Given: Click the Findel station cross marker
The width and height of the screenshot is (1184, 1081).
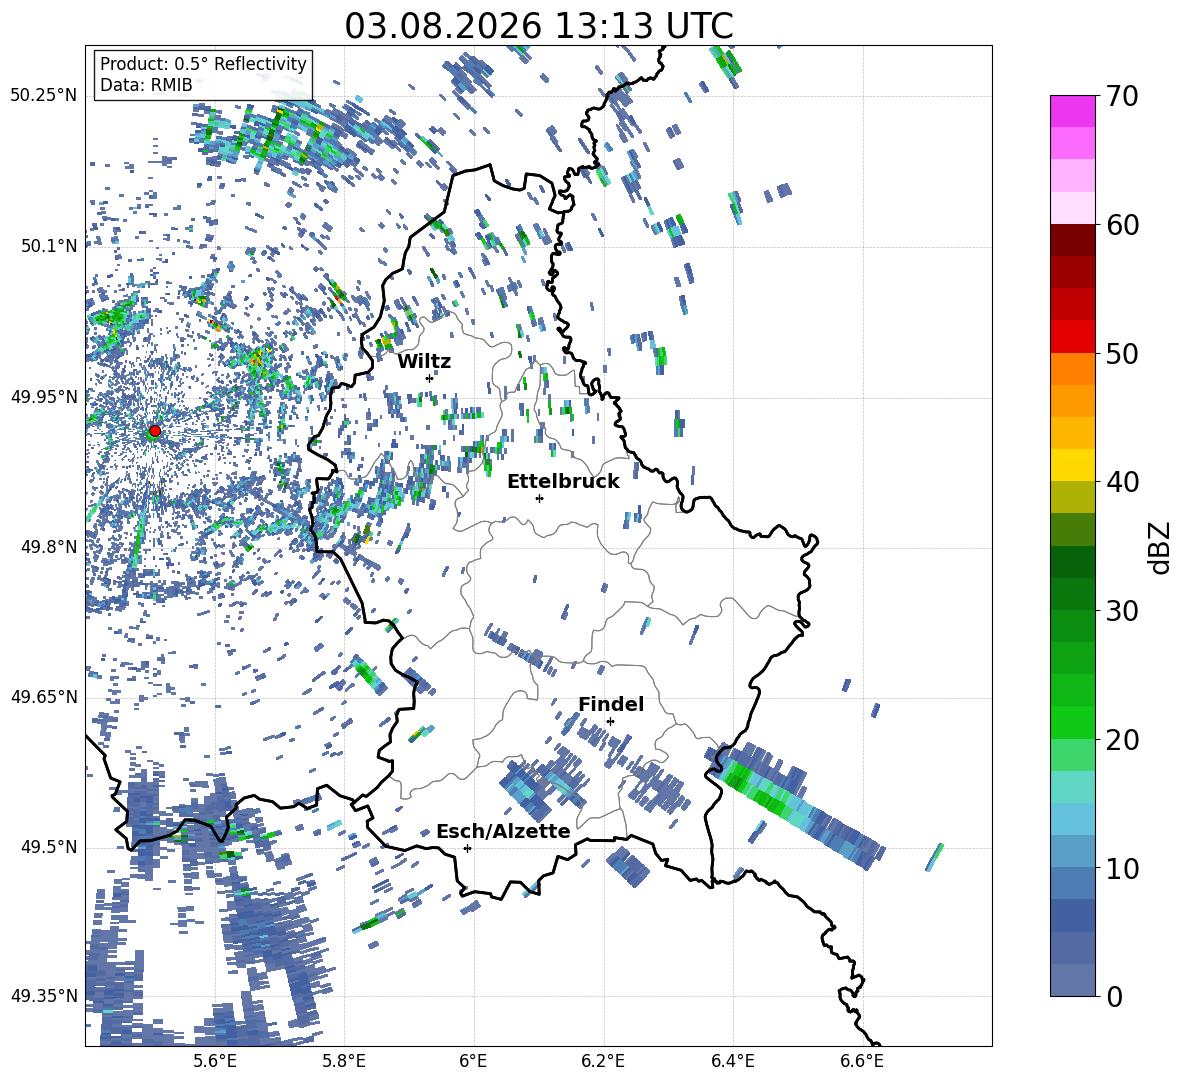Looking at the screenshot, I should click(610, 722).
